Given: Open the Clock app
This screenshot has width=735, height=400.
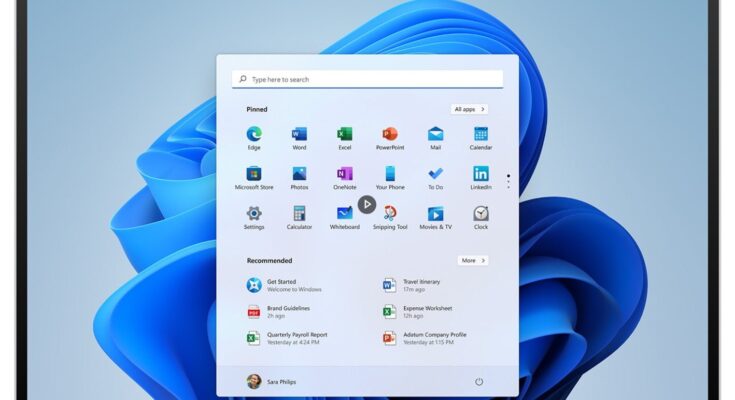Looking at the screenshot, I should coord(480,218).
